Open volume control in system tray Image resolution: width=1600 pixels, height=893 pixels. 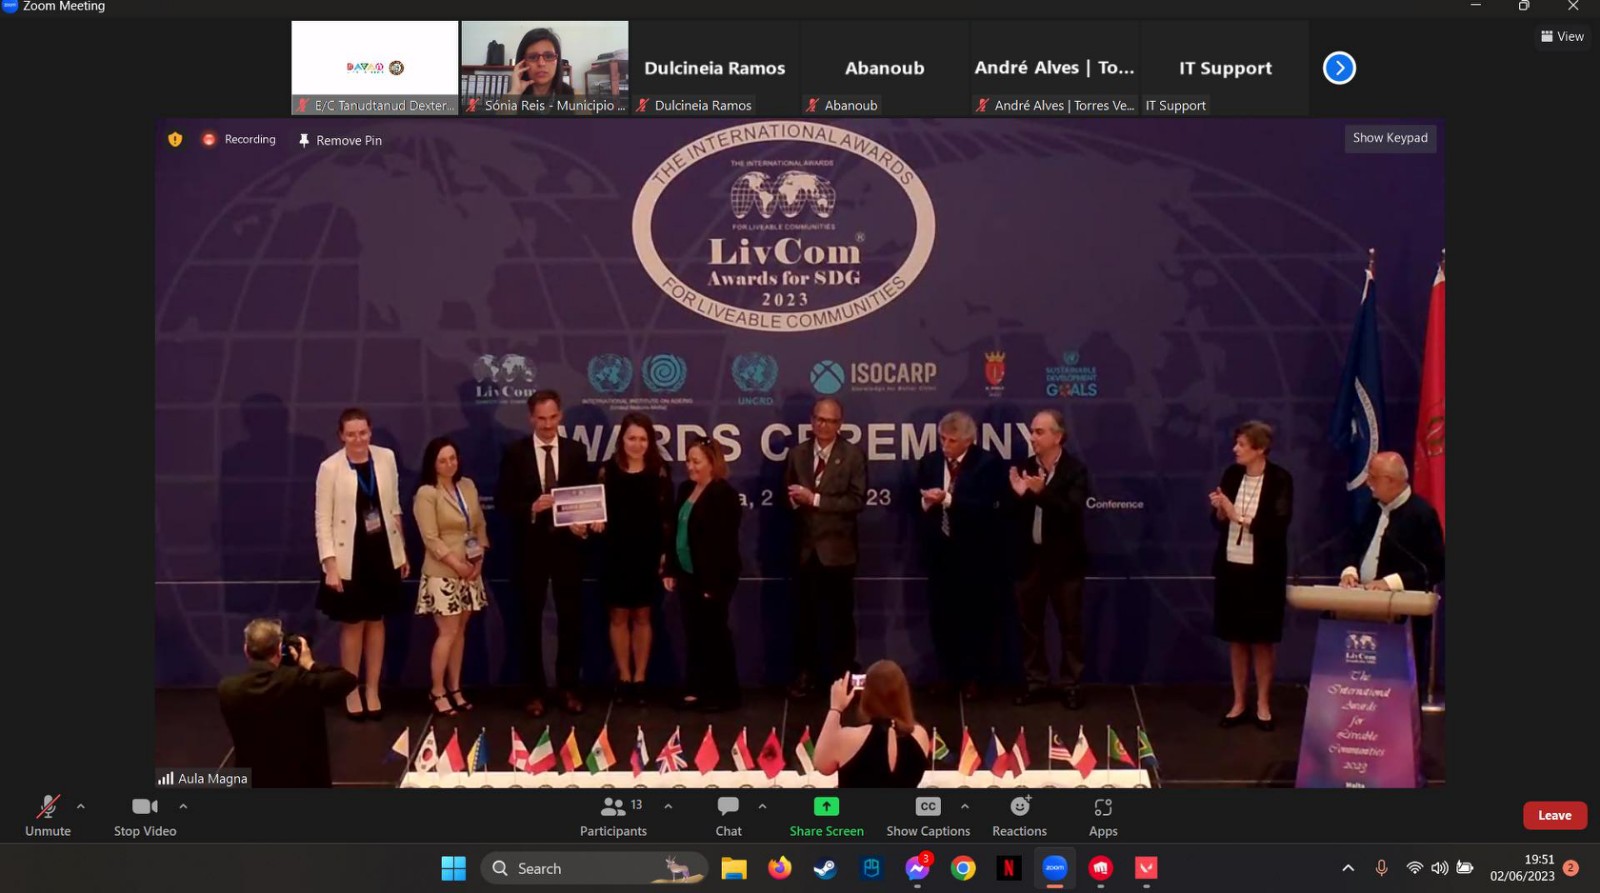pos(1439,868)
